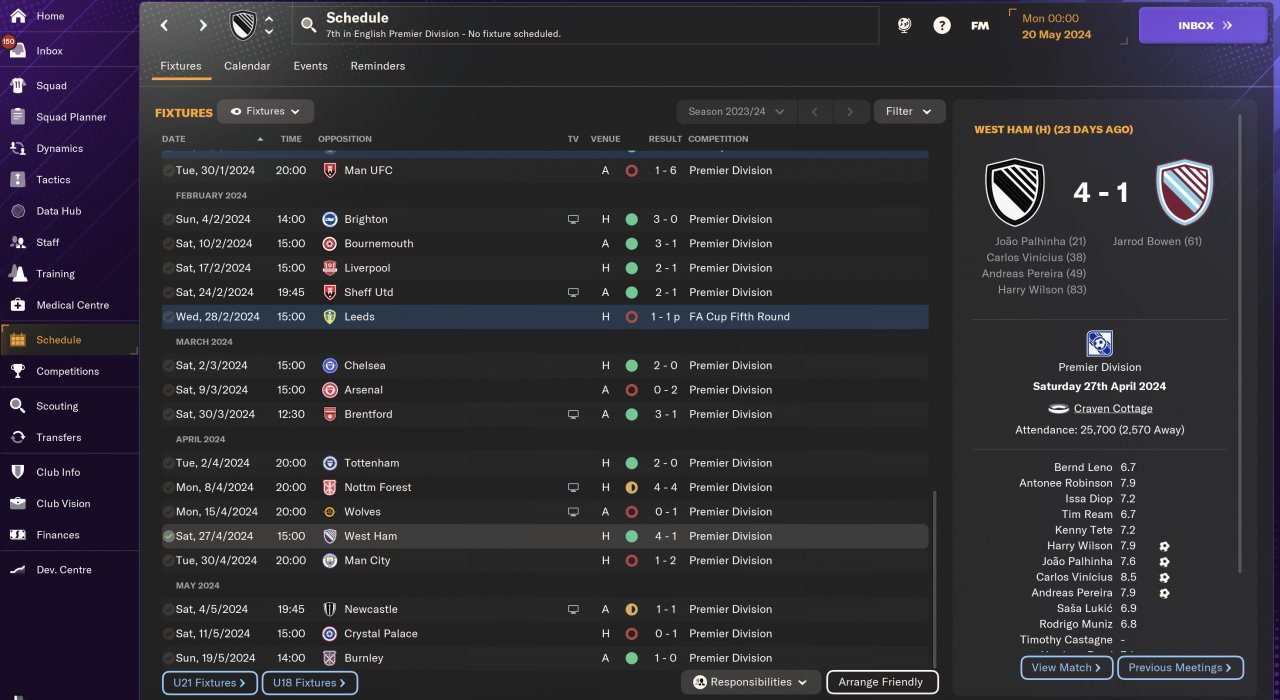Toggle reminder circle for Leeds fixture
Screen dimensions: 1280x700
click(168, 317)
